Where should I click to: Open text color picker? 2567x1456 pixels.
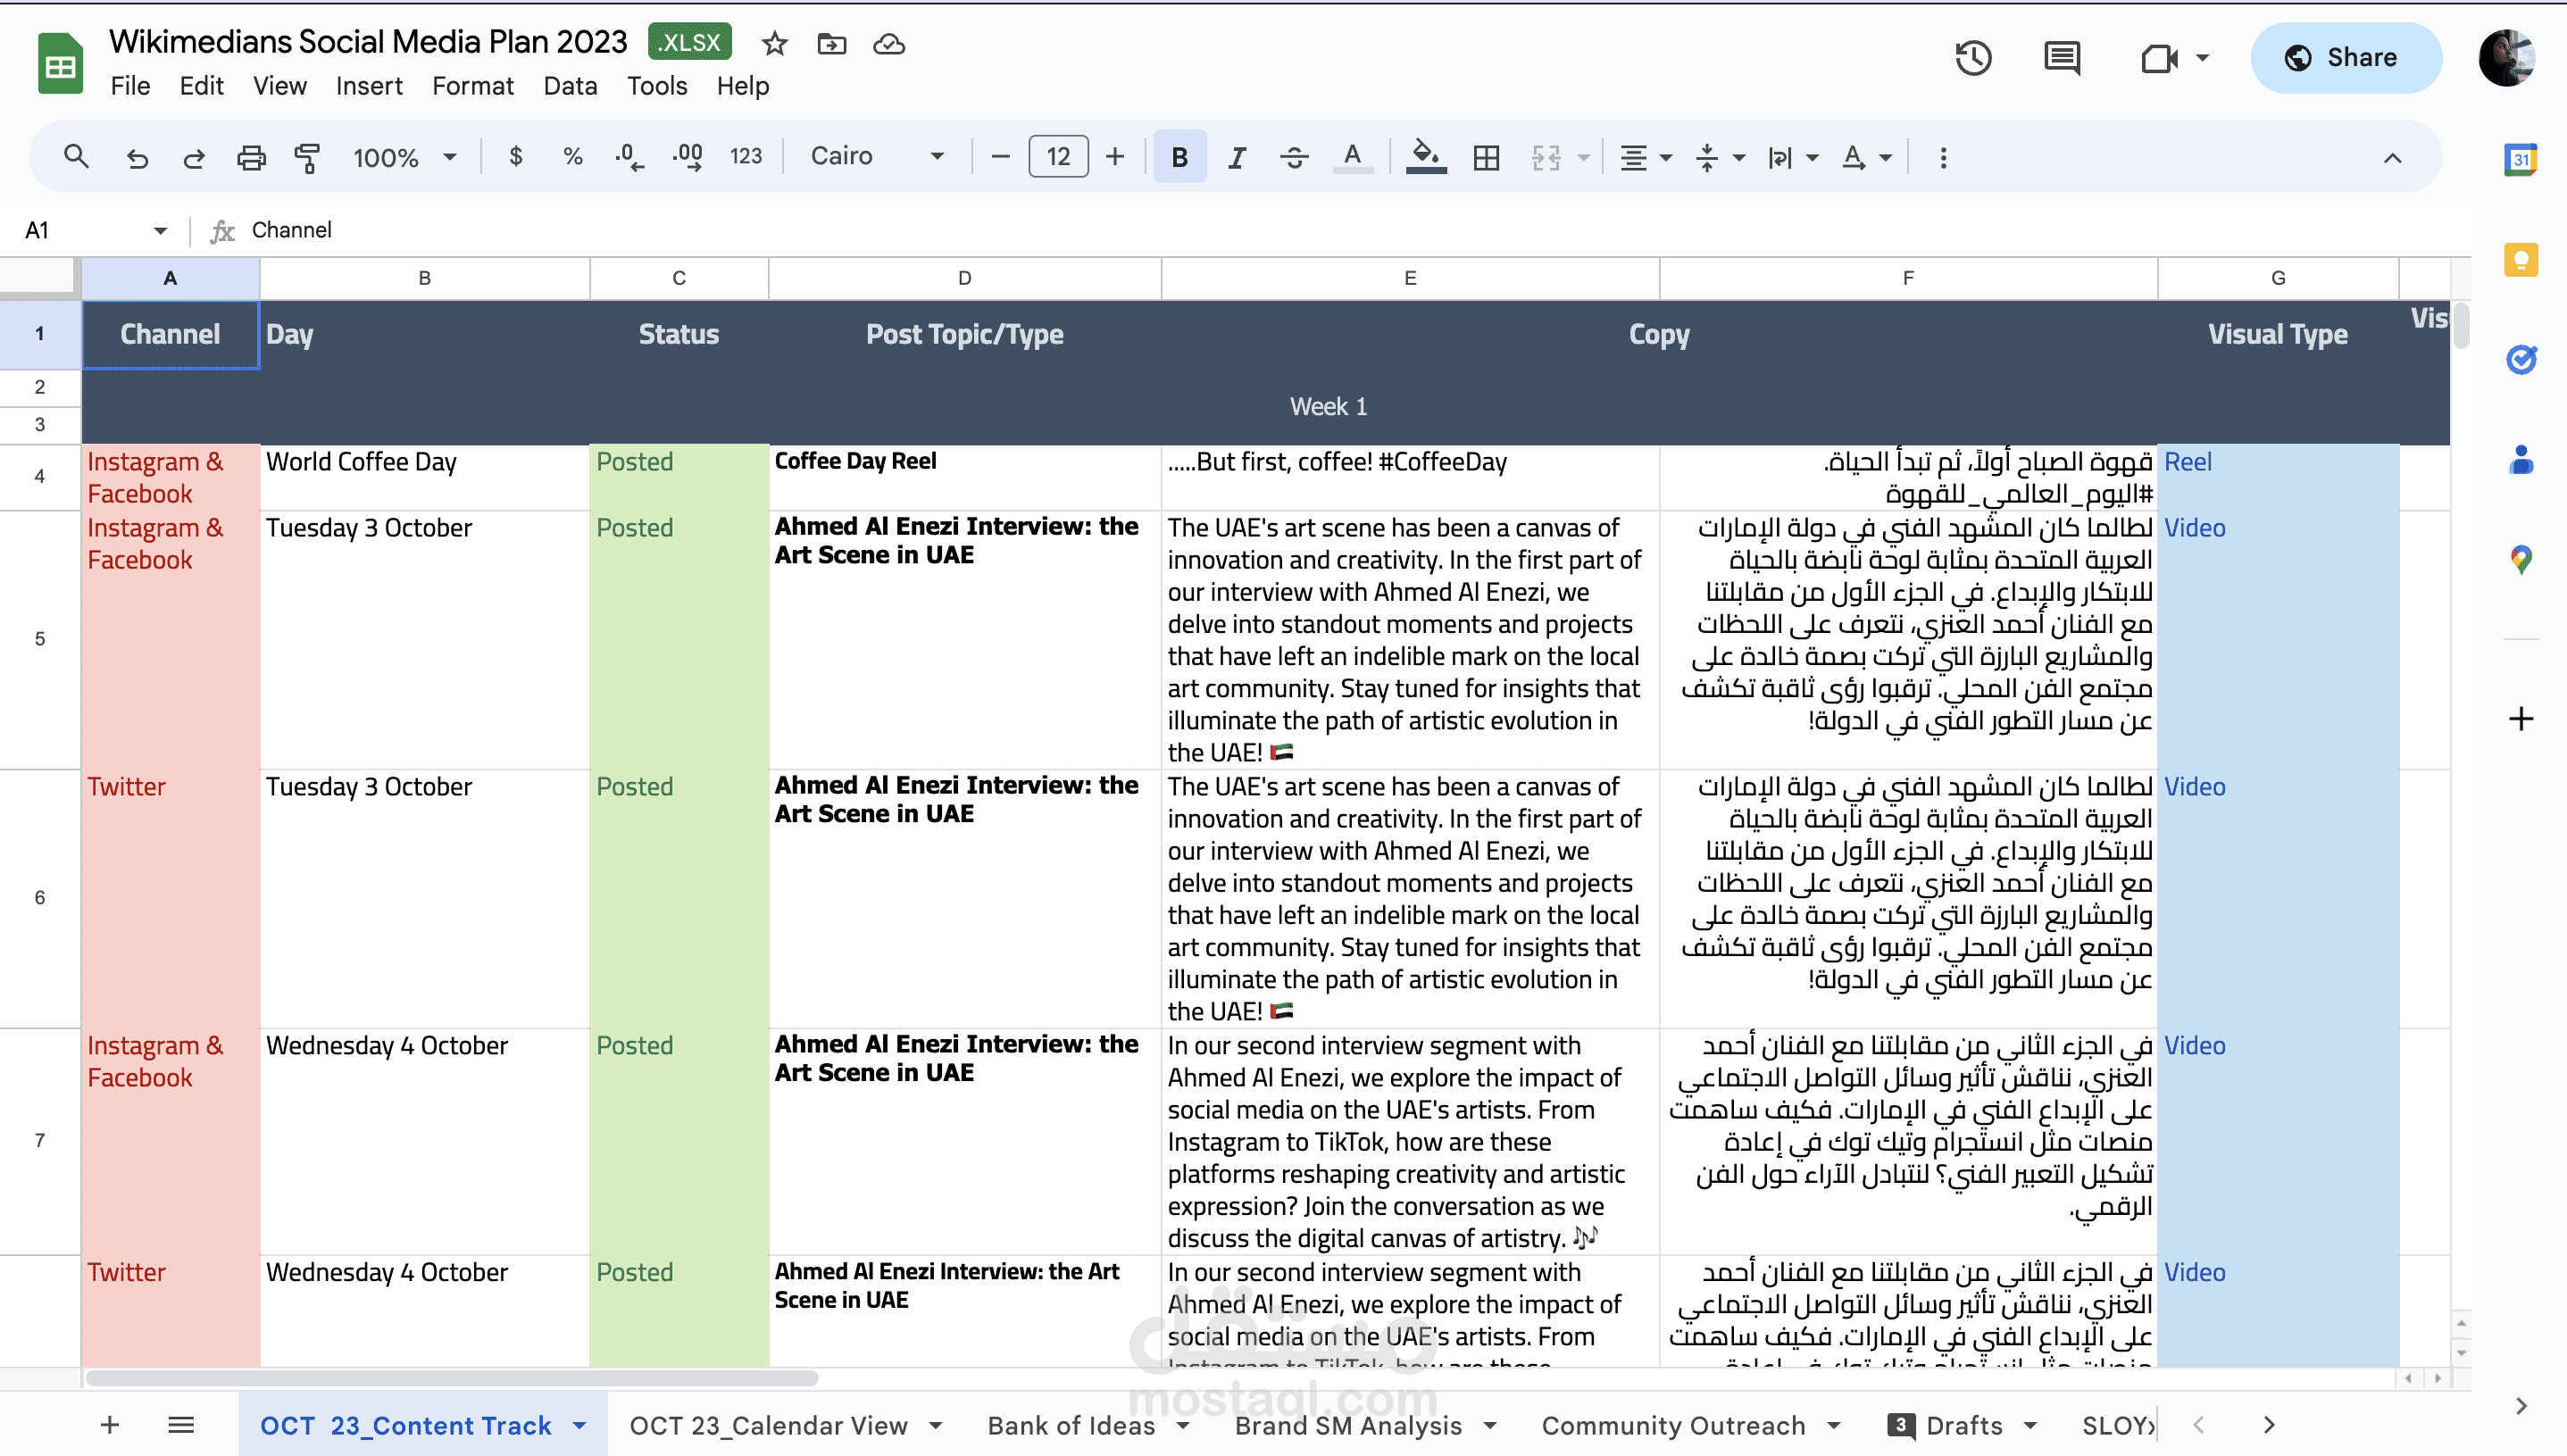(1352, 157)
